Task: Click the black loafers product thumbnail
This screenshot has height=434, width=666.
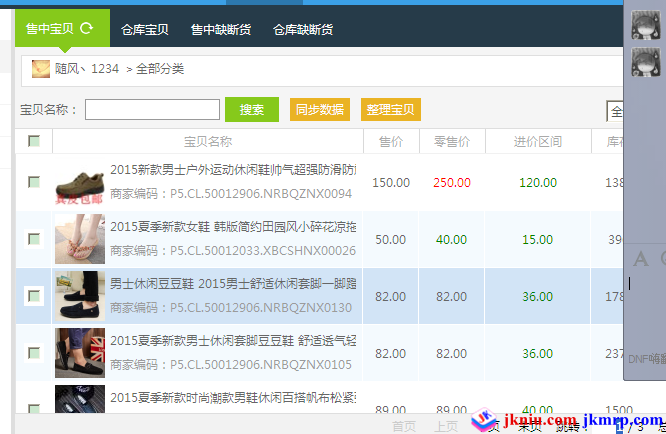Action: [x=79, y=296]
